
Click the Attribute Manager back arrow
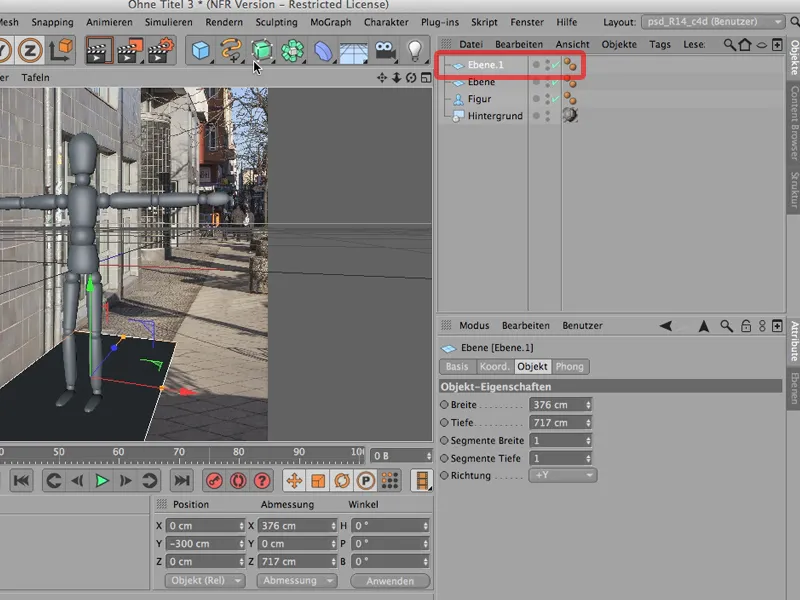(x=666, y=326)
